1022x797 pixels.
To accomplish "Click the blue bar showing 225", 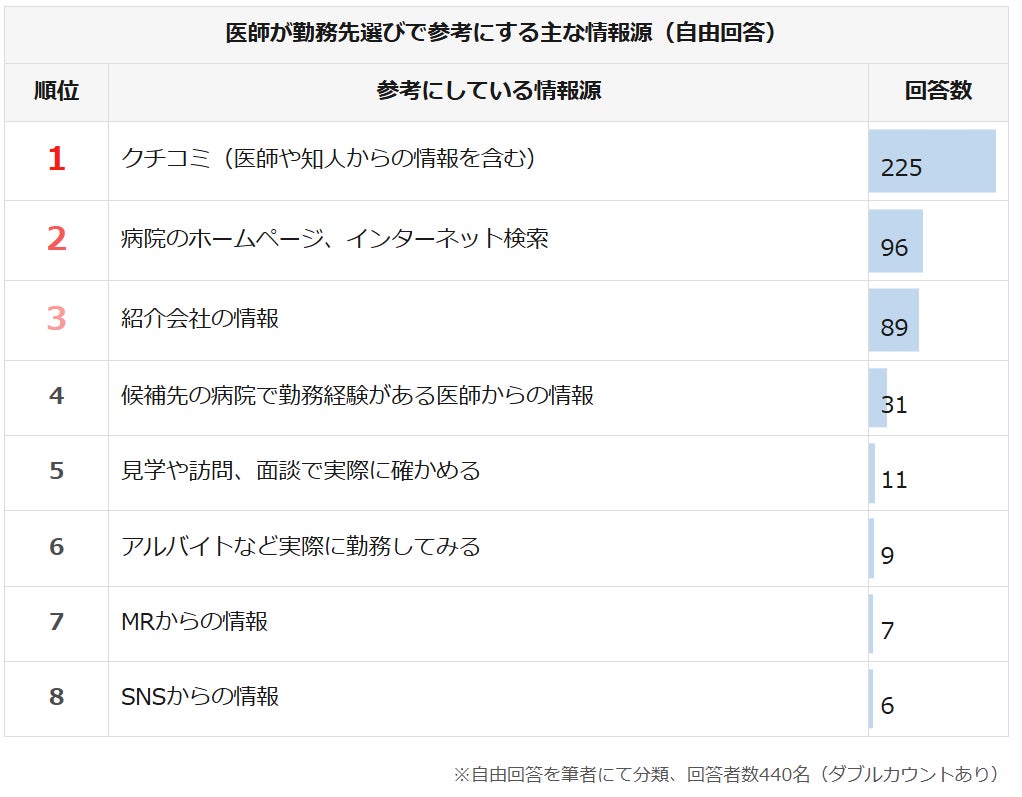I will [932, 161].
